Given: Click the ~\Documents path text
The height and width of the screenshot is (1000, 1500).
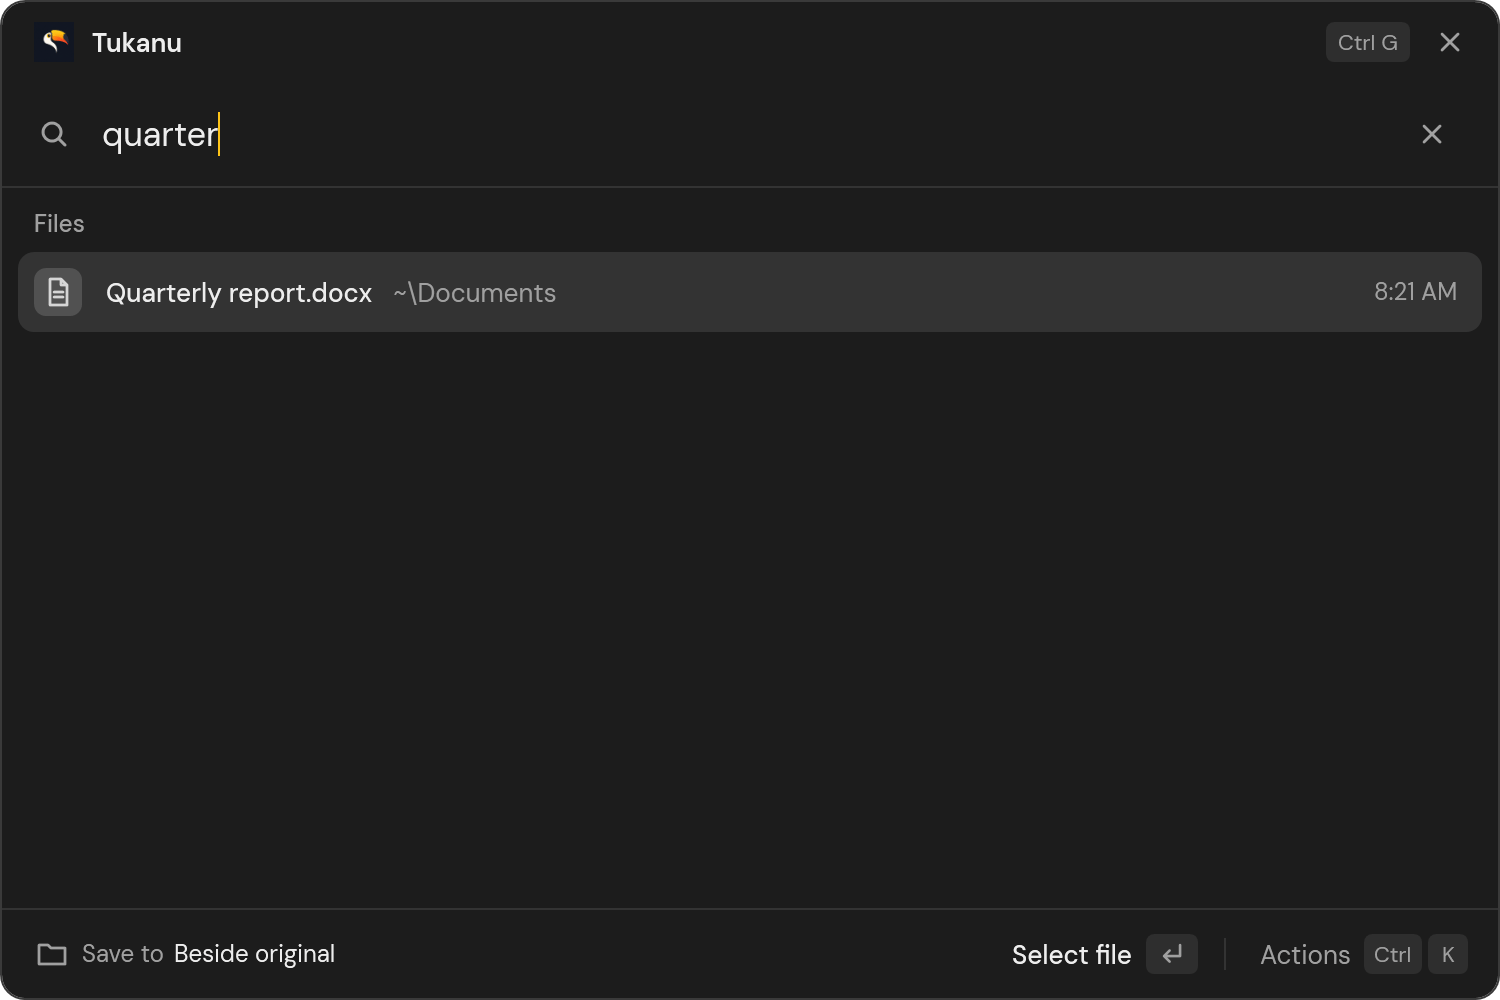Looking at the screenshot, I should pyautogui.click(x=475, y=293).
